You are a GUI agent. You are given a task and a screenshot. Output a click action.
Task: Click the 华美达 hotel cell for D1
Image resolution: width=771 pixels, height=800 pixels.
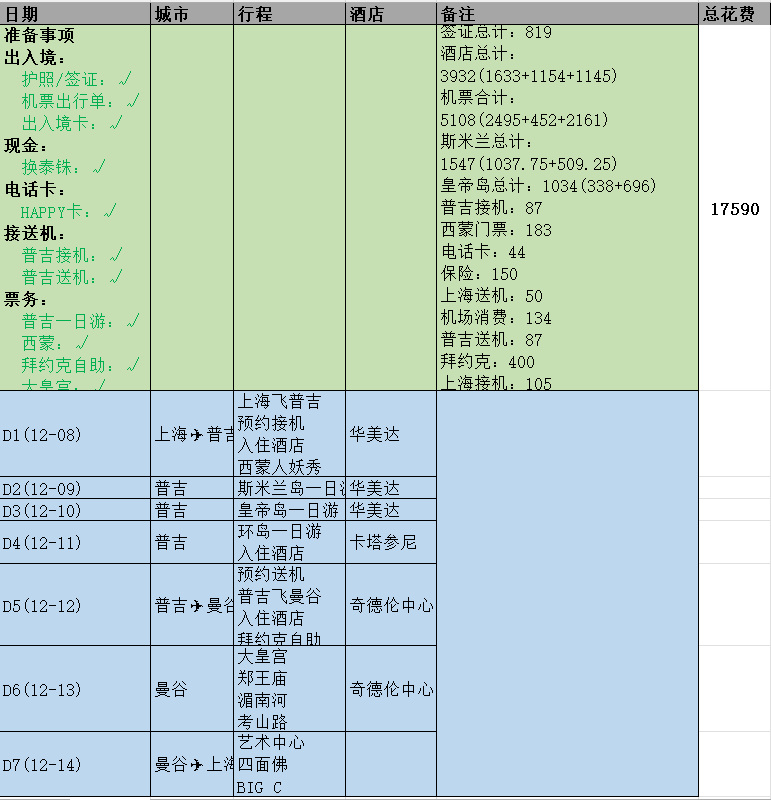[391, 434]
